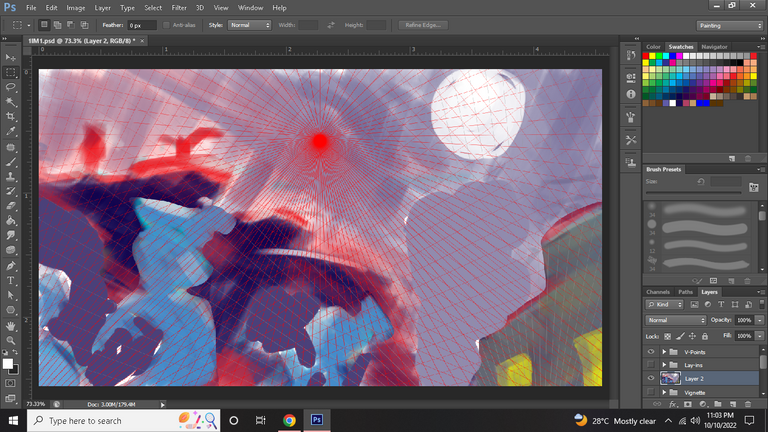Open the Filter menu

point(179,8)
